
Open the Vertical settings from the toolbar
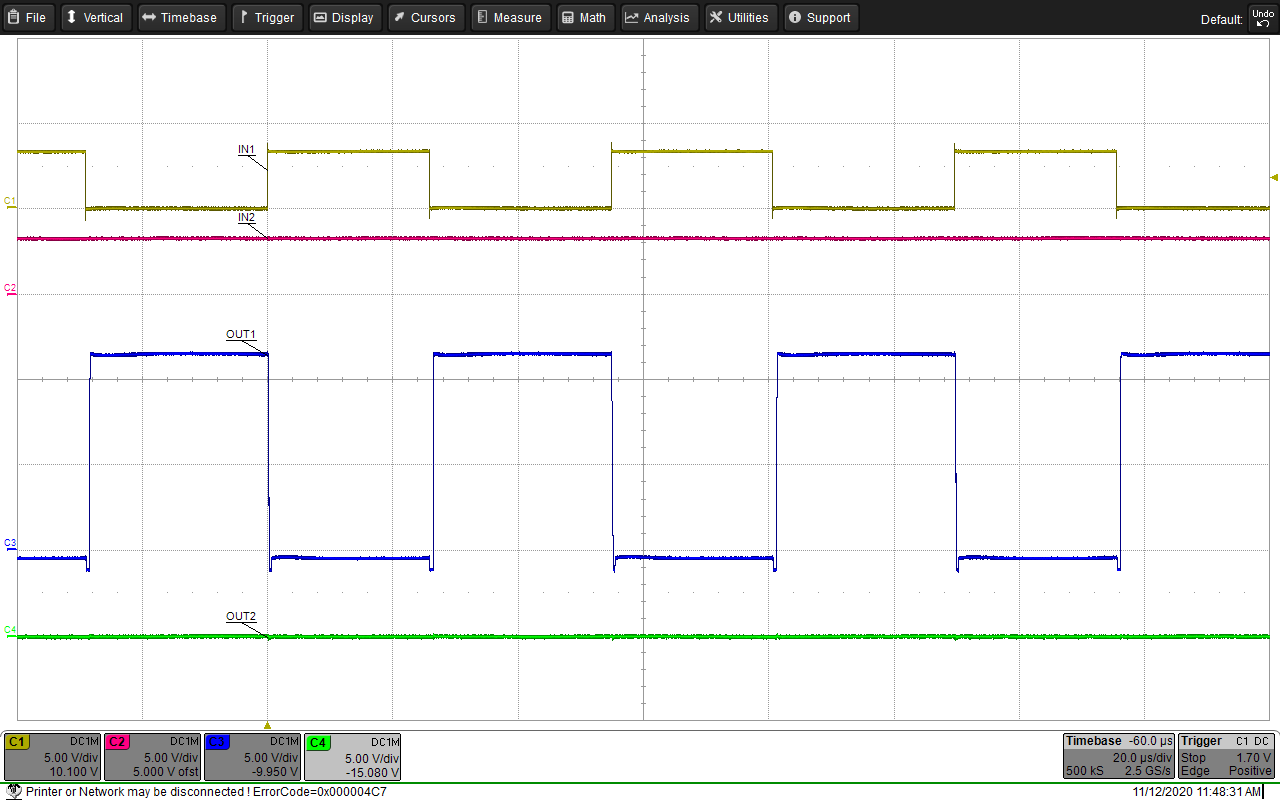point(95,17)
